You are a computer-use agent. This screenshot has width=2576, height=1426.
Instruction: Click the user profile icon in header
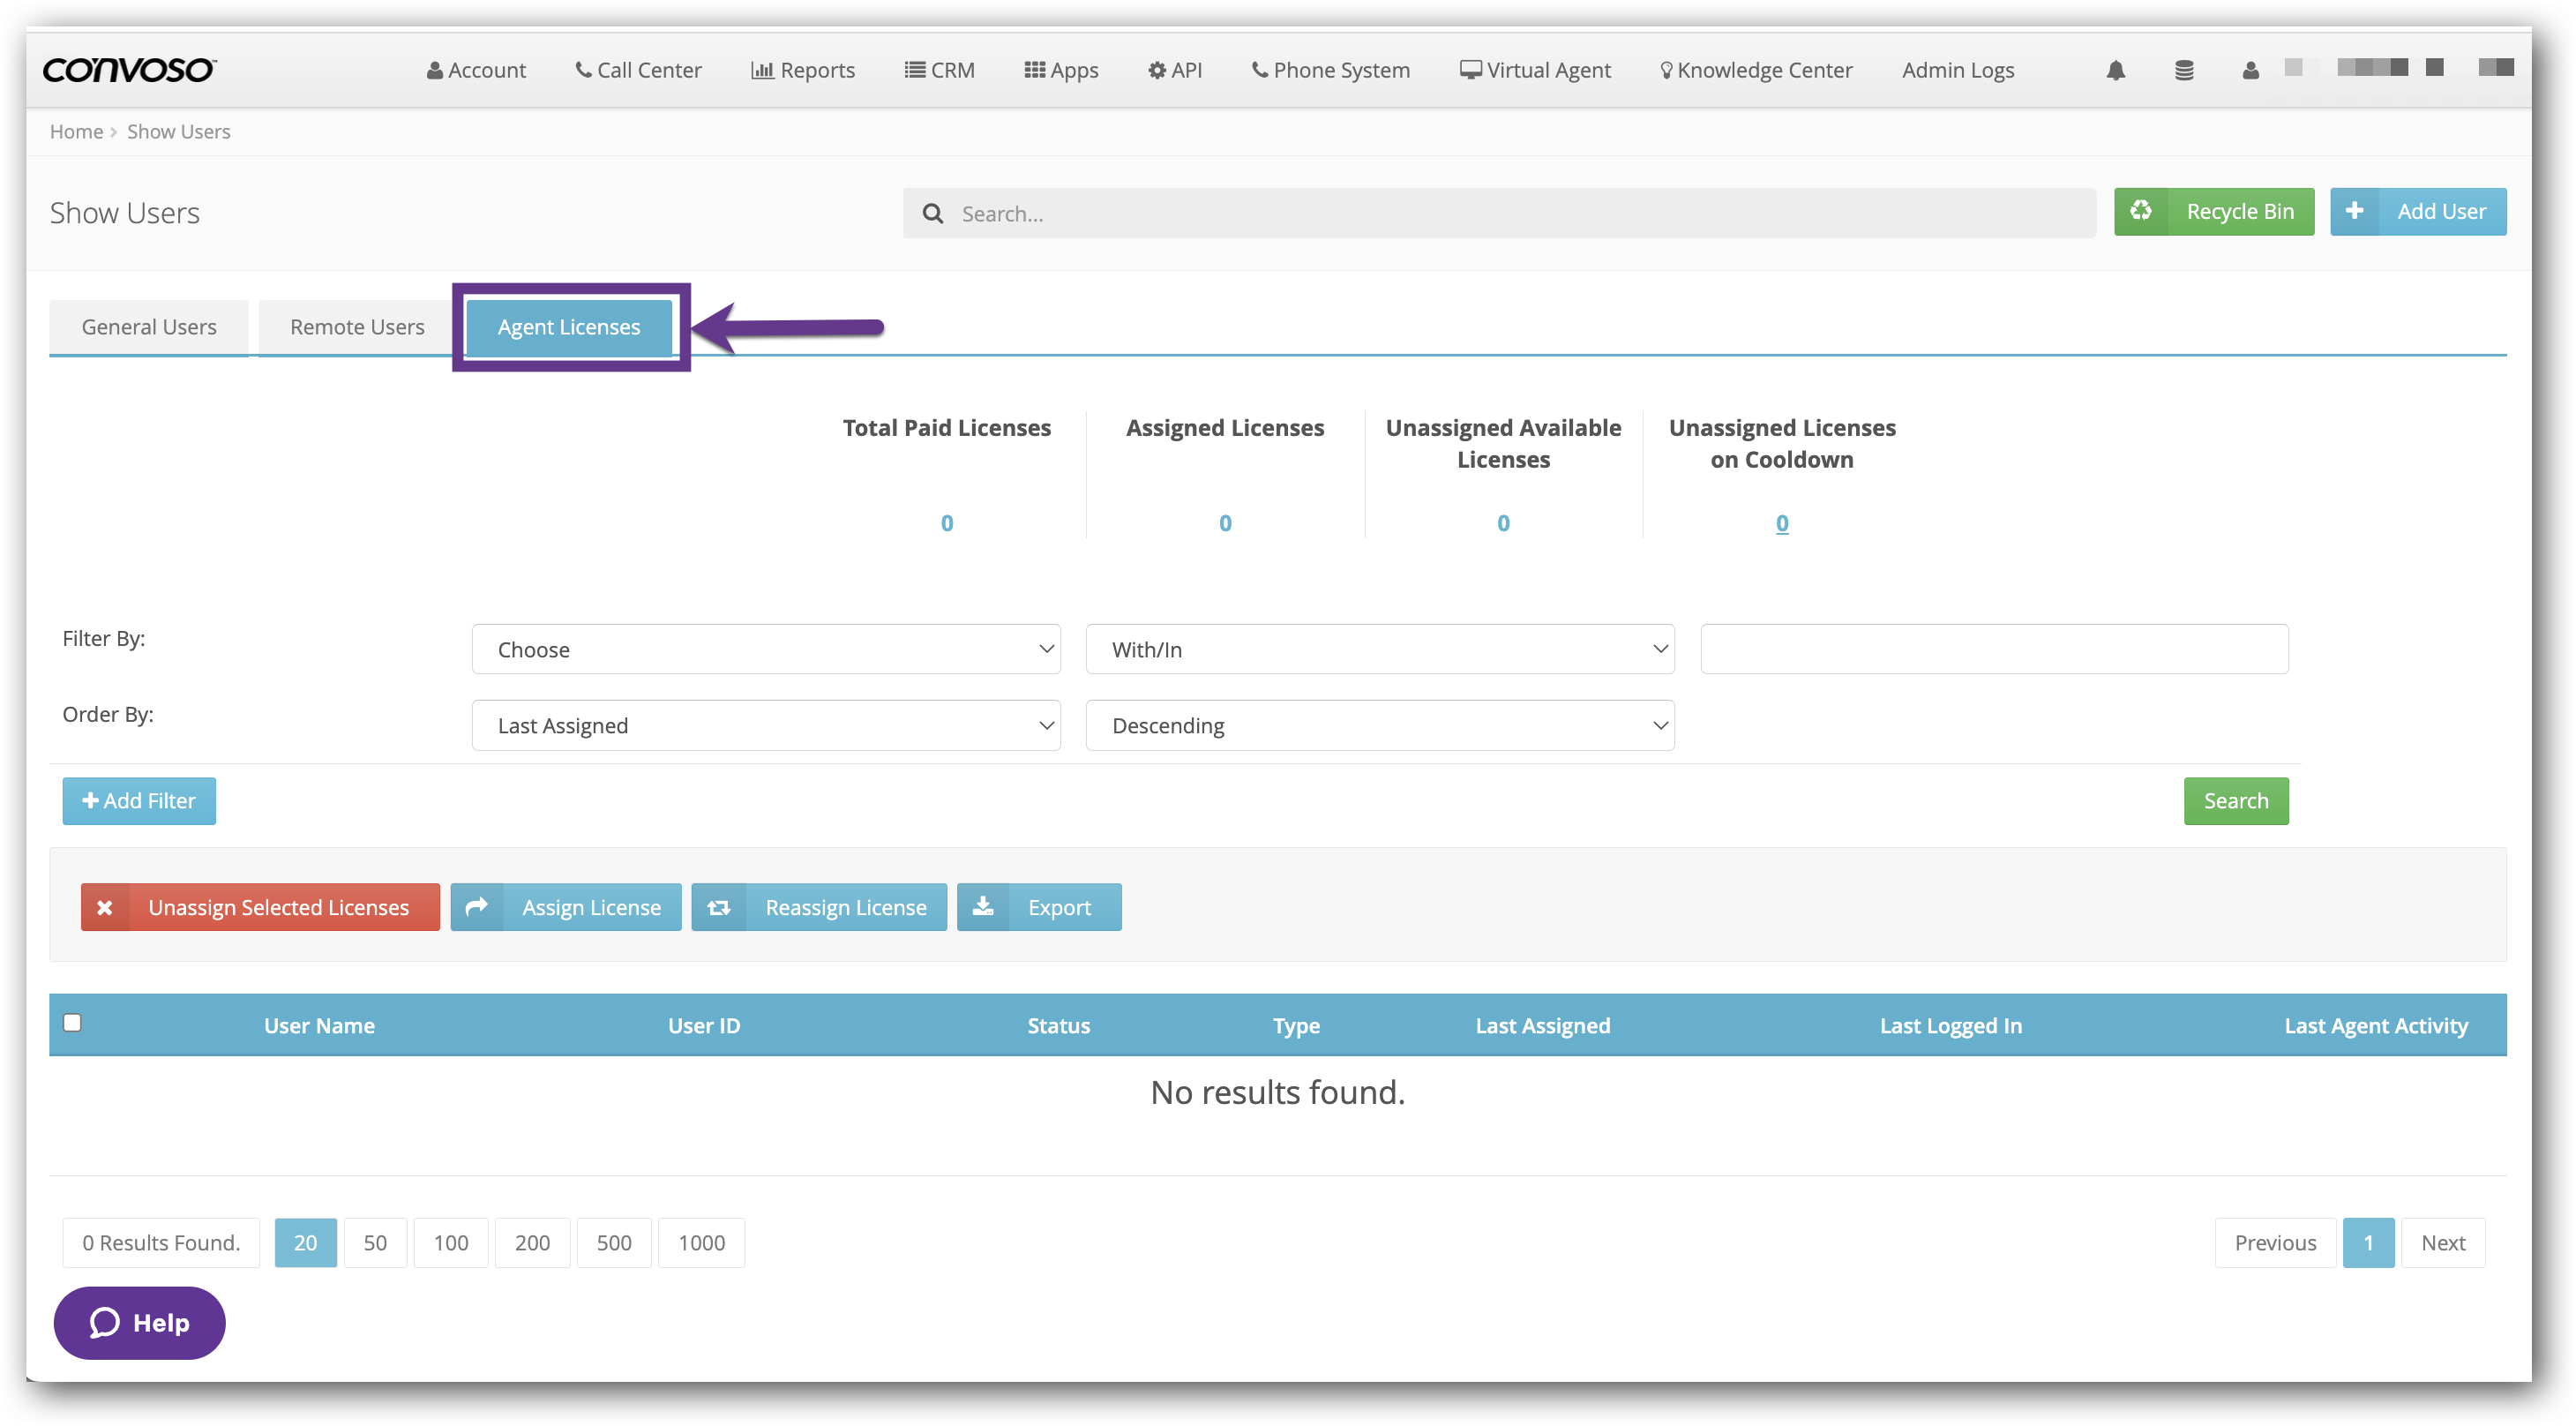coord(2250,70)
